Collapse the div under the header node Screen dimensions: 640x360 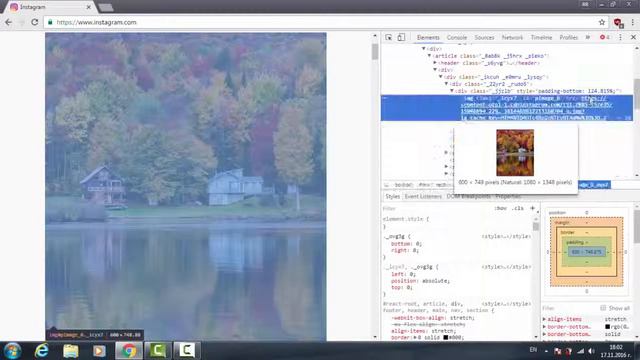point(435,70)
